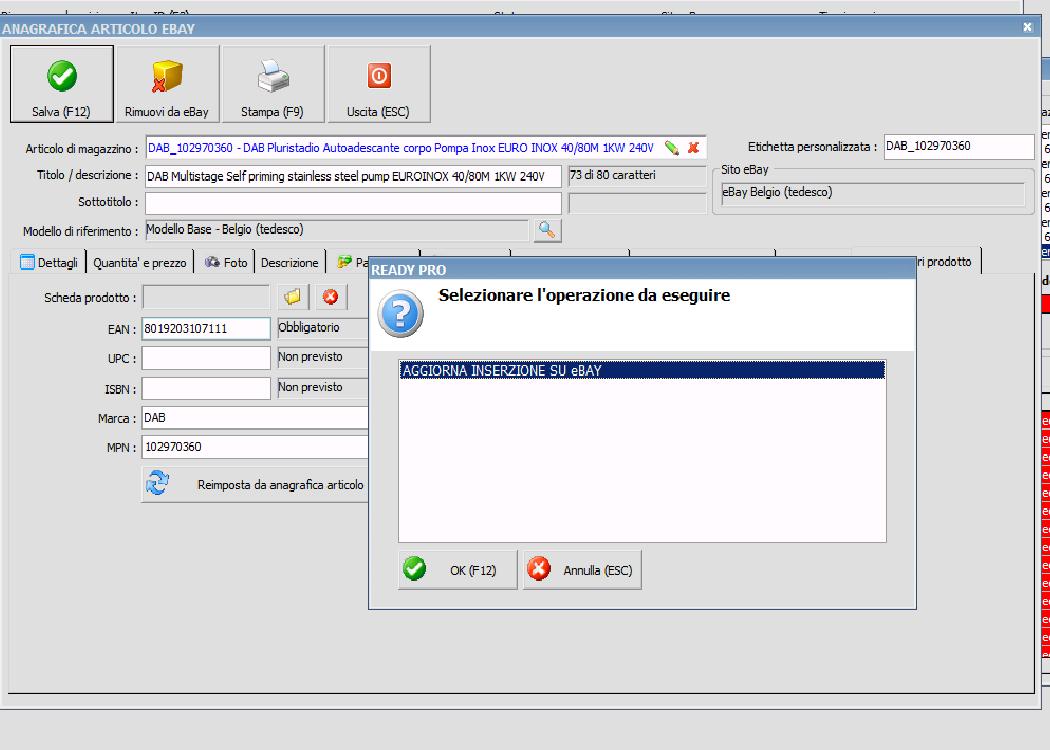Switch to the Dettagli tab

(49, 262)
